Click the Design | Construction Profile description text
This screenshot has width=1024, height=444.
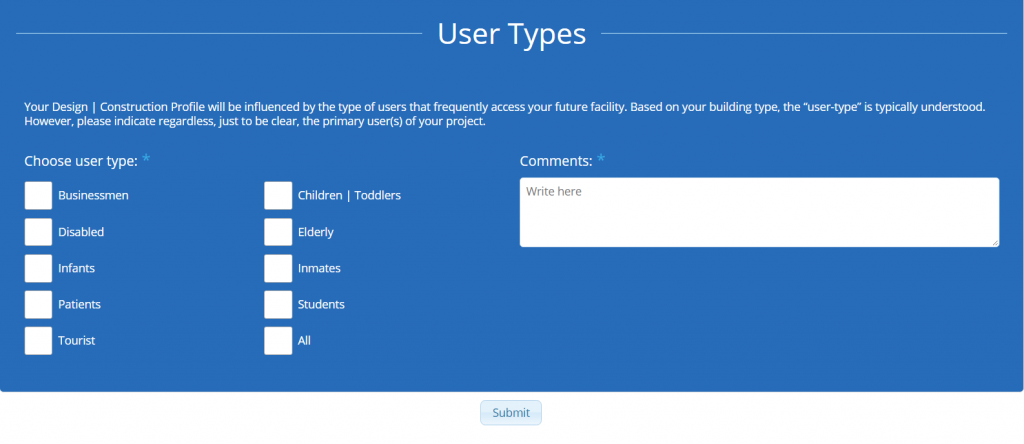tap(505, 113)
